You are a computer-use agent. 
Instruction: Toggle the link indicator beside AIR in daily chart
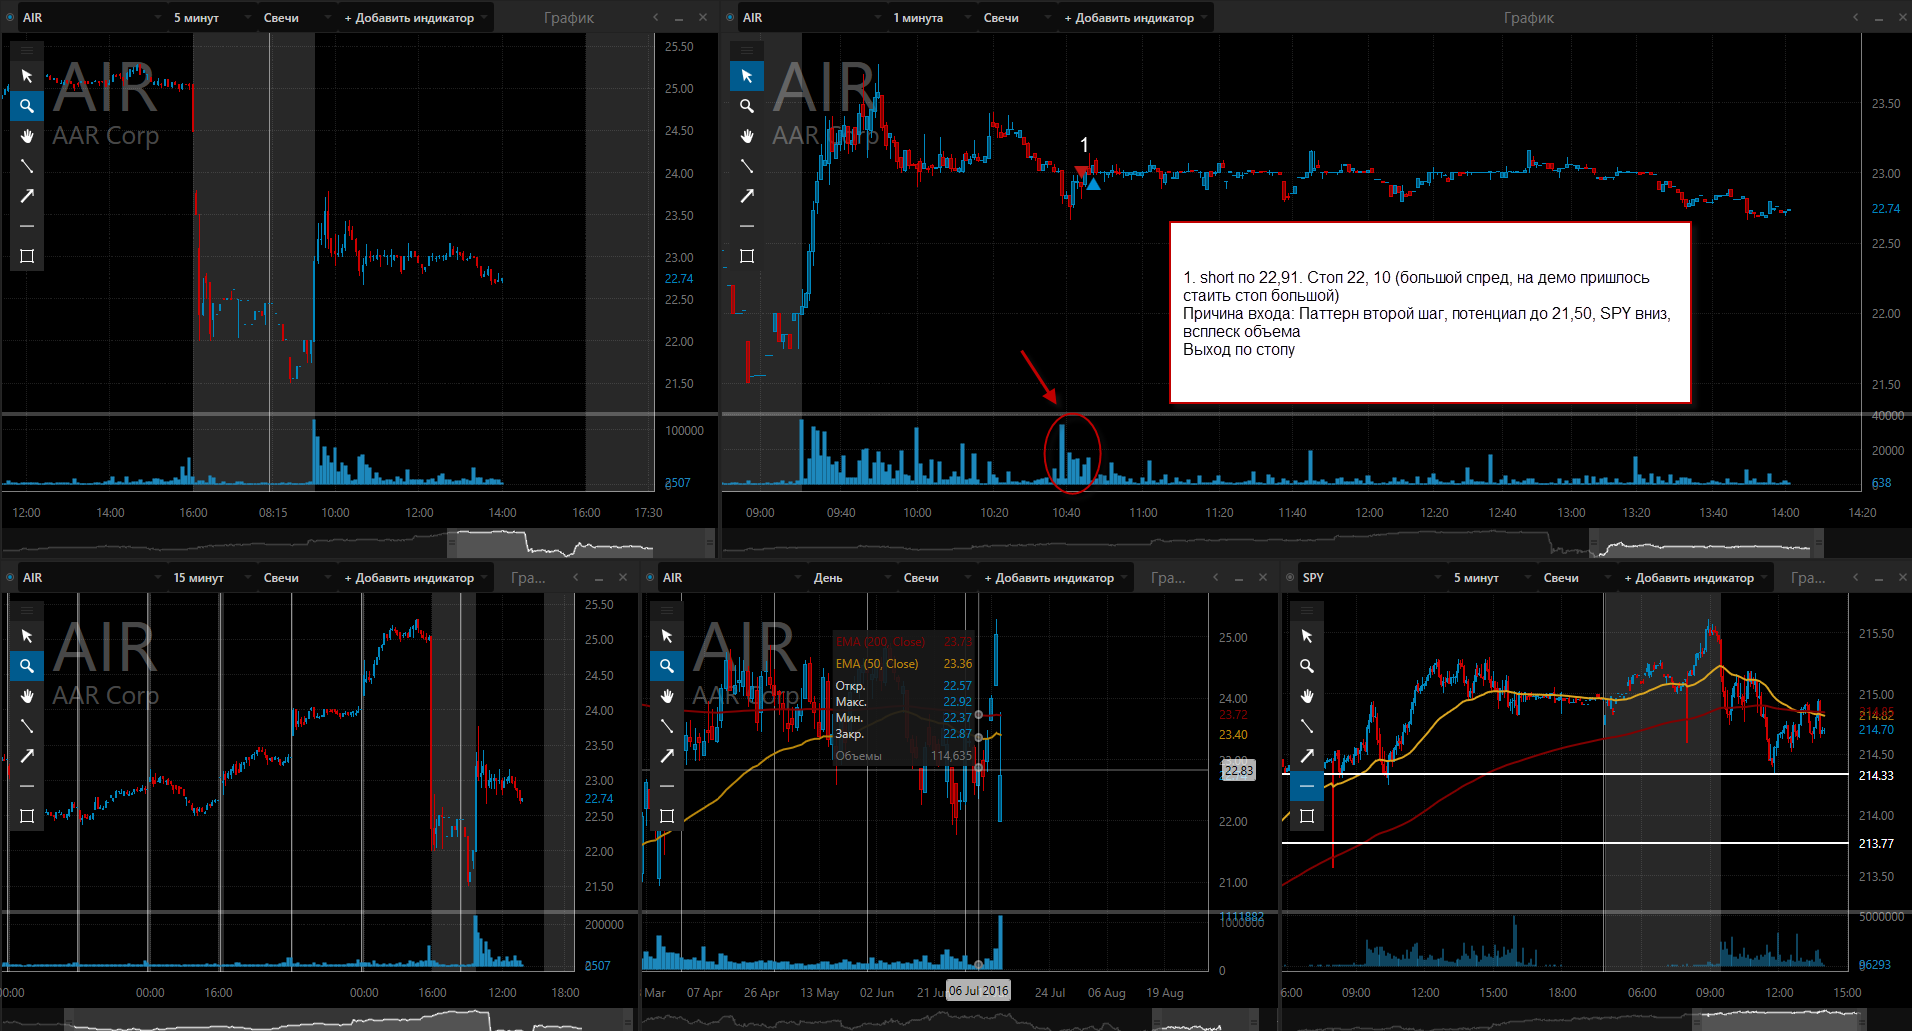pos(650,578)
